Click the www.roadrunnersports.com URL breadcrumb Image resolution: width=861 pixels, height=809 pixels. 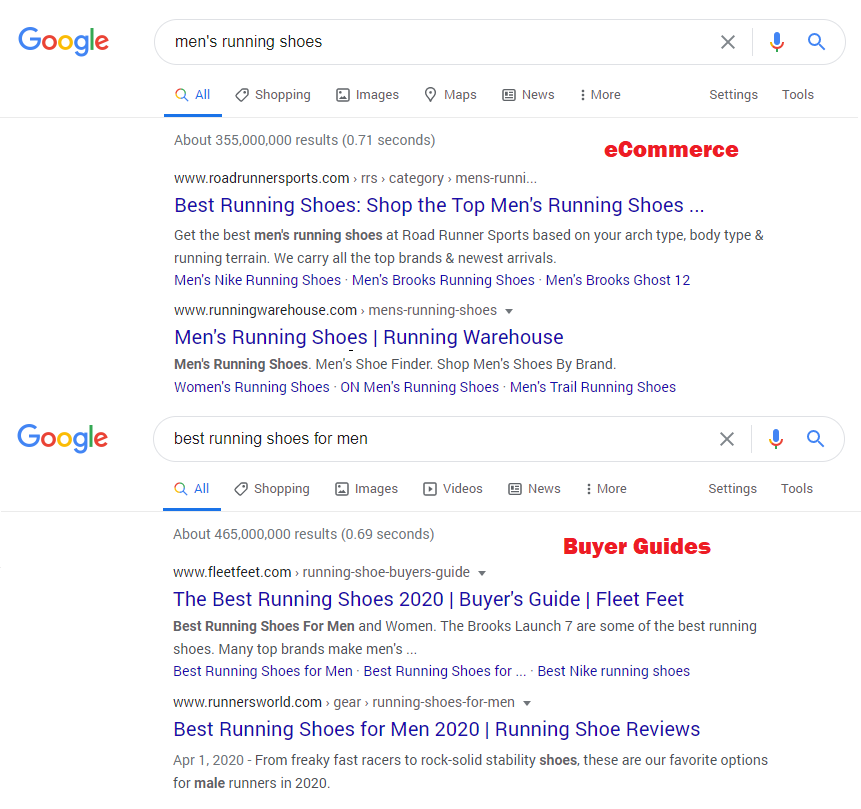pos(355,178)
